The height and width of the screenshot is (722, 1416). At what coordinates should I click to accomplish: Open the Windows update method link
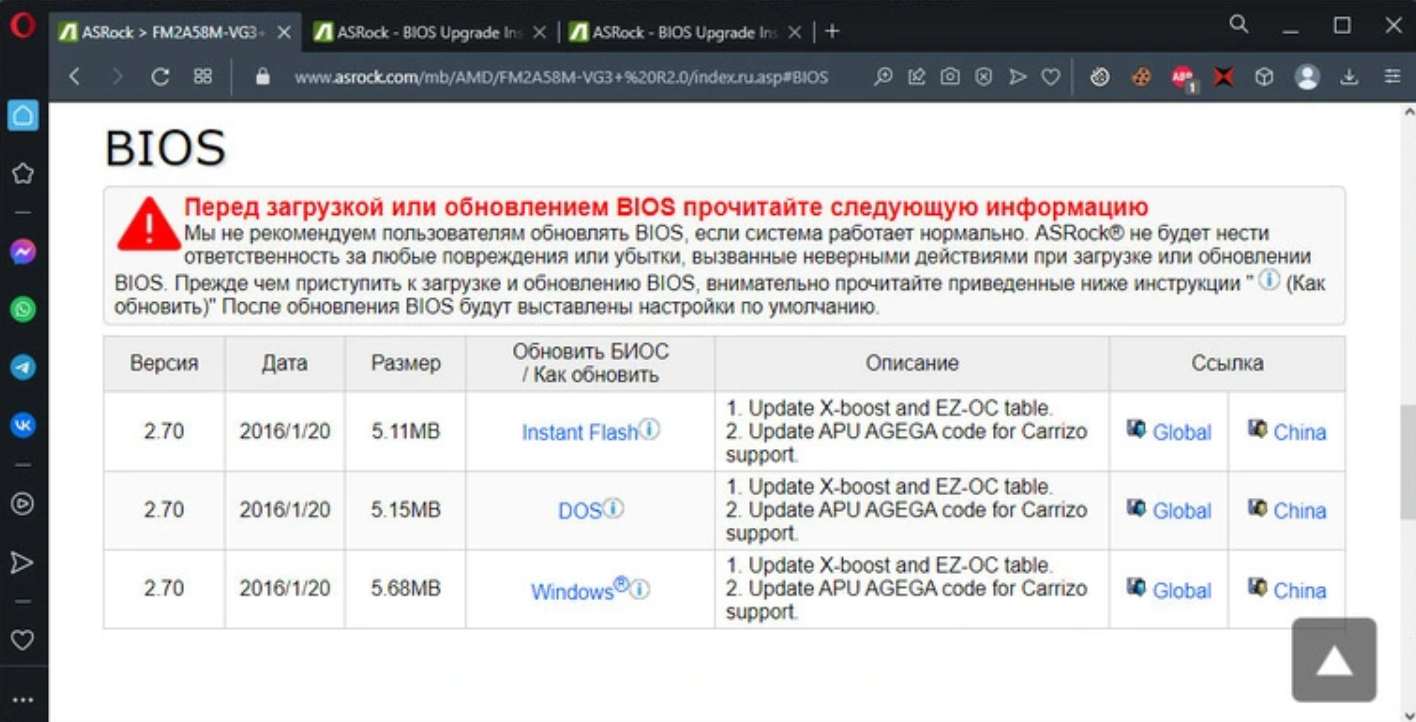tap(572, 591)
